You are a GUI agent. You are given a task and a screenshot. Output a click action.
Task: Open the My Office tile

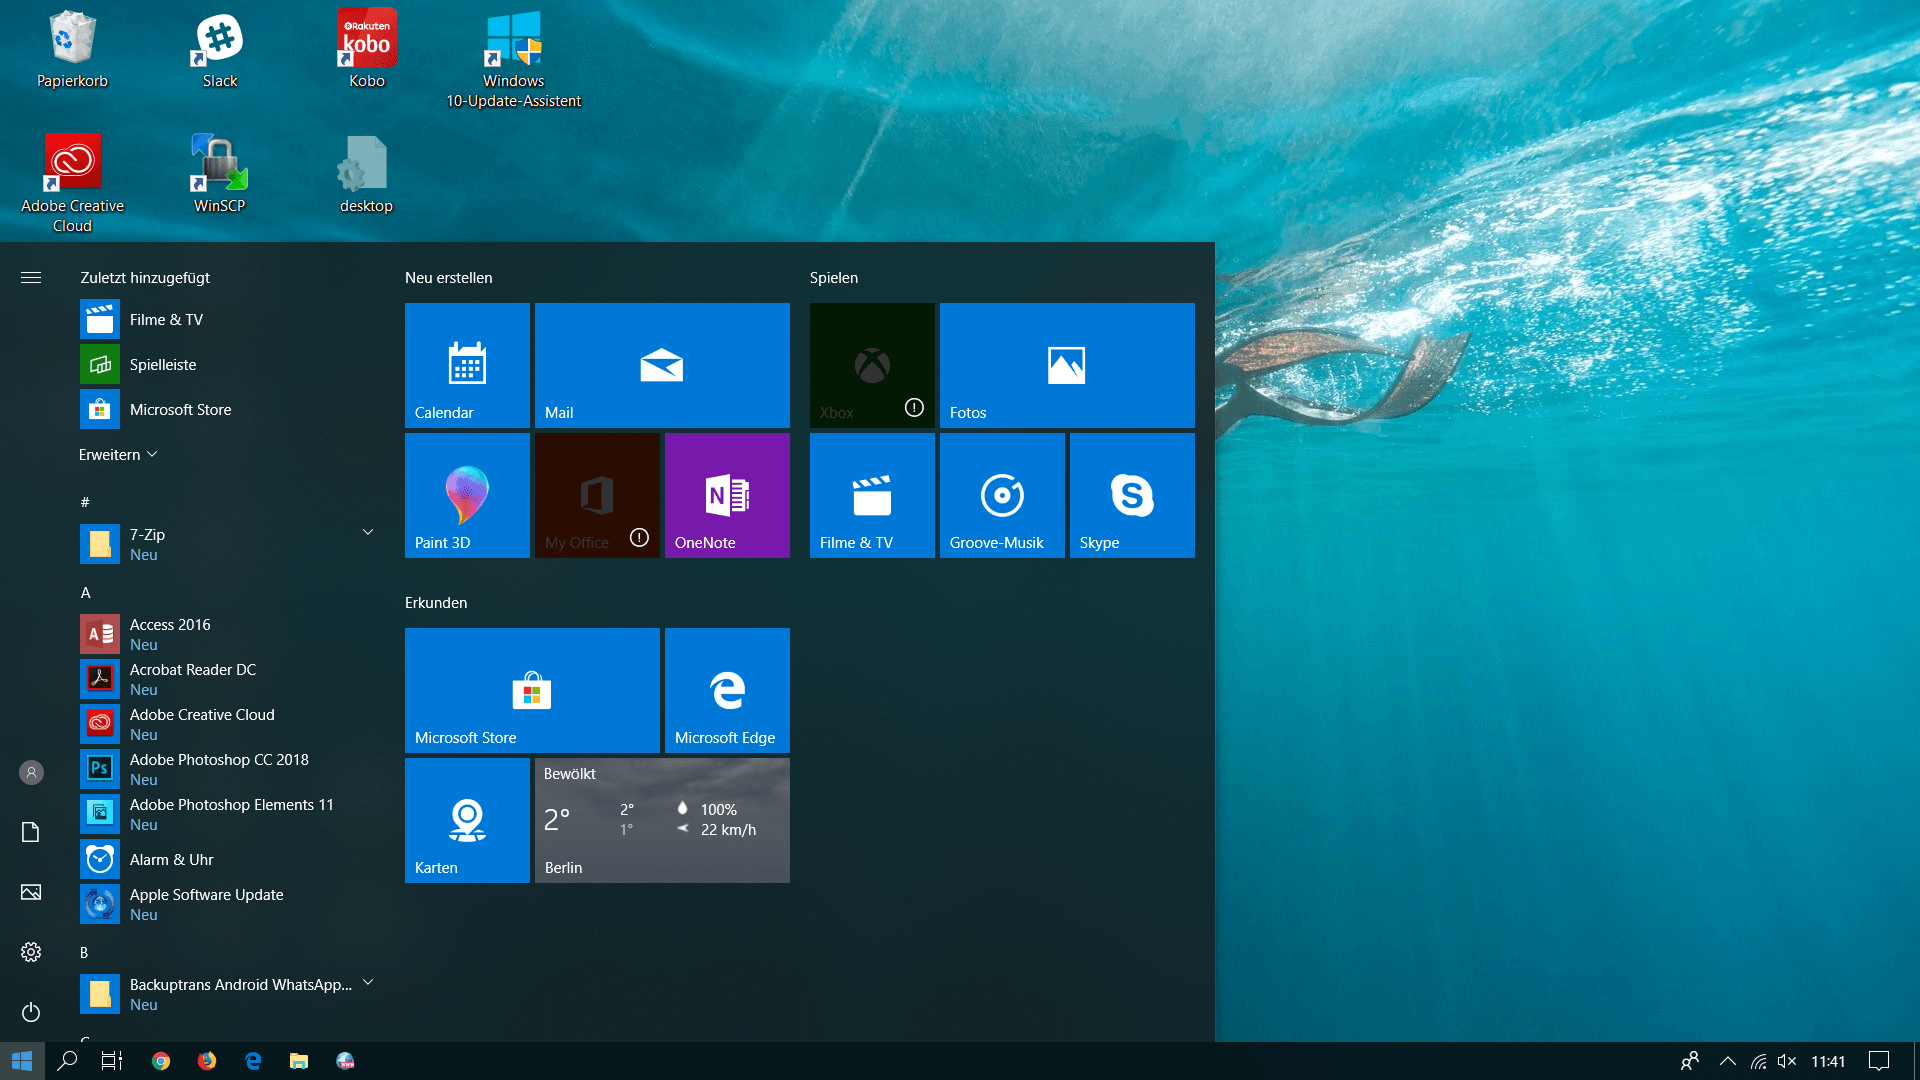(x=597, y=495)
